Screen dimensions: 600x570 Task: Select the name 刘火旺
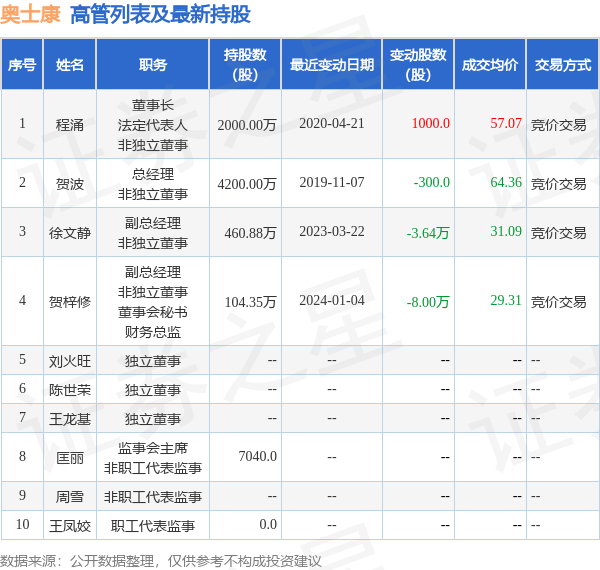pos(69,361)
